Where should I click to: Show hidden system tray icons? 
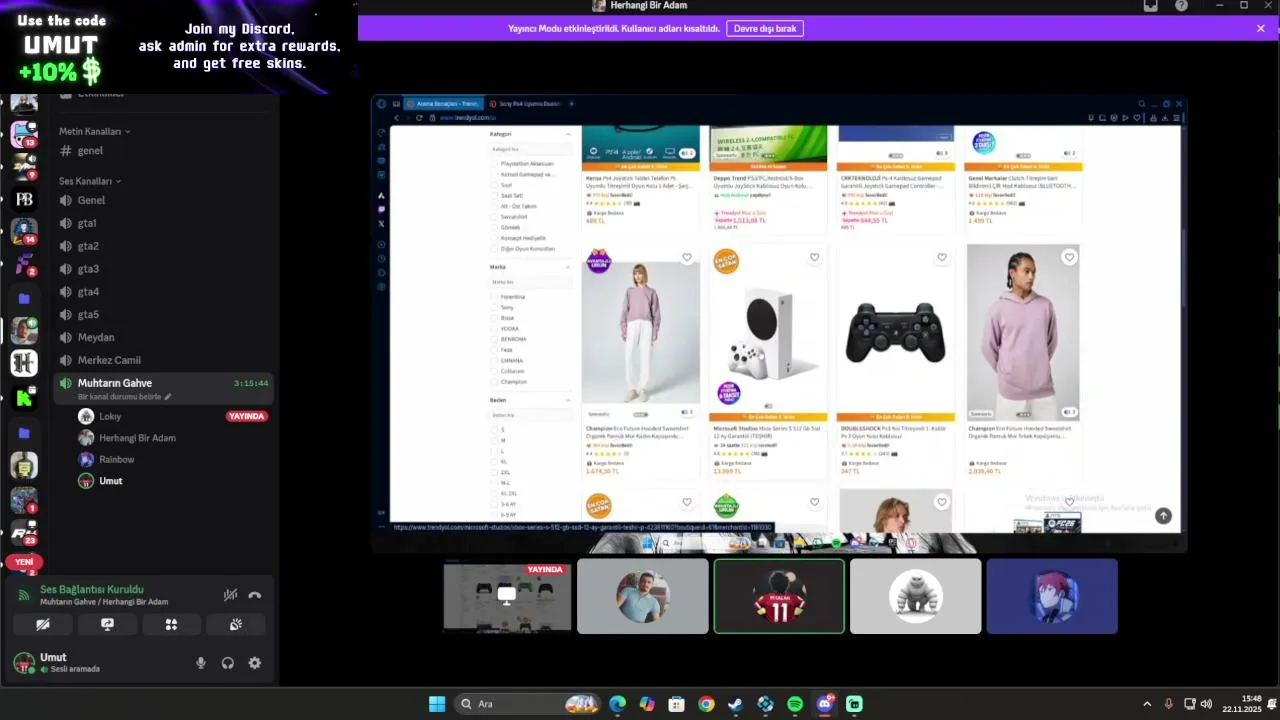tap(1147, 704)
